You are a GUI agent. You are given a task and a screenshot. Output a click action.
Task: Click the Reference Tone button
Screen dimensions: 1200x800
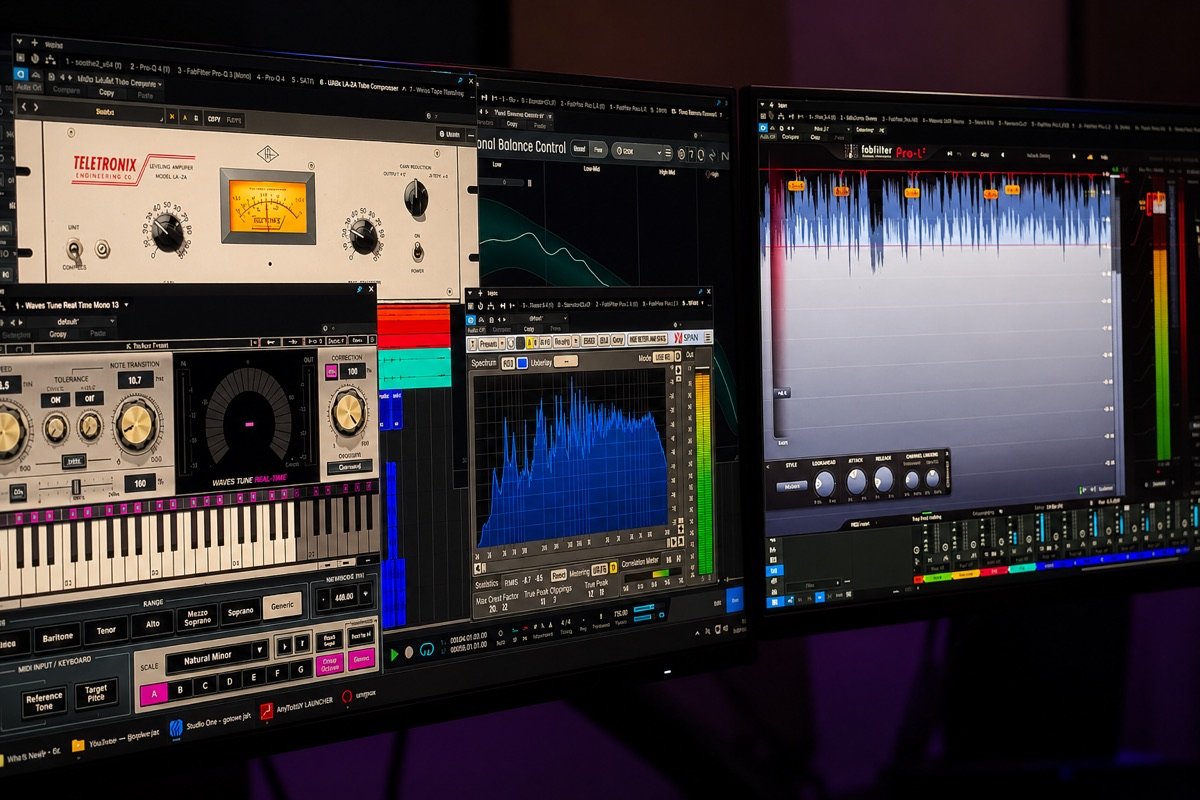tap(44, 700)
